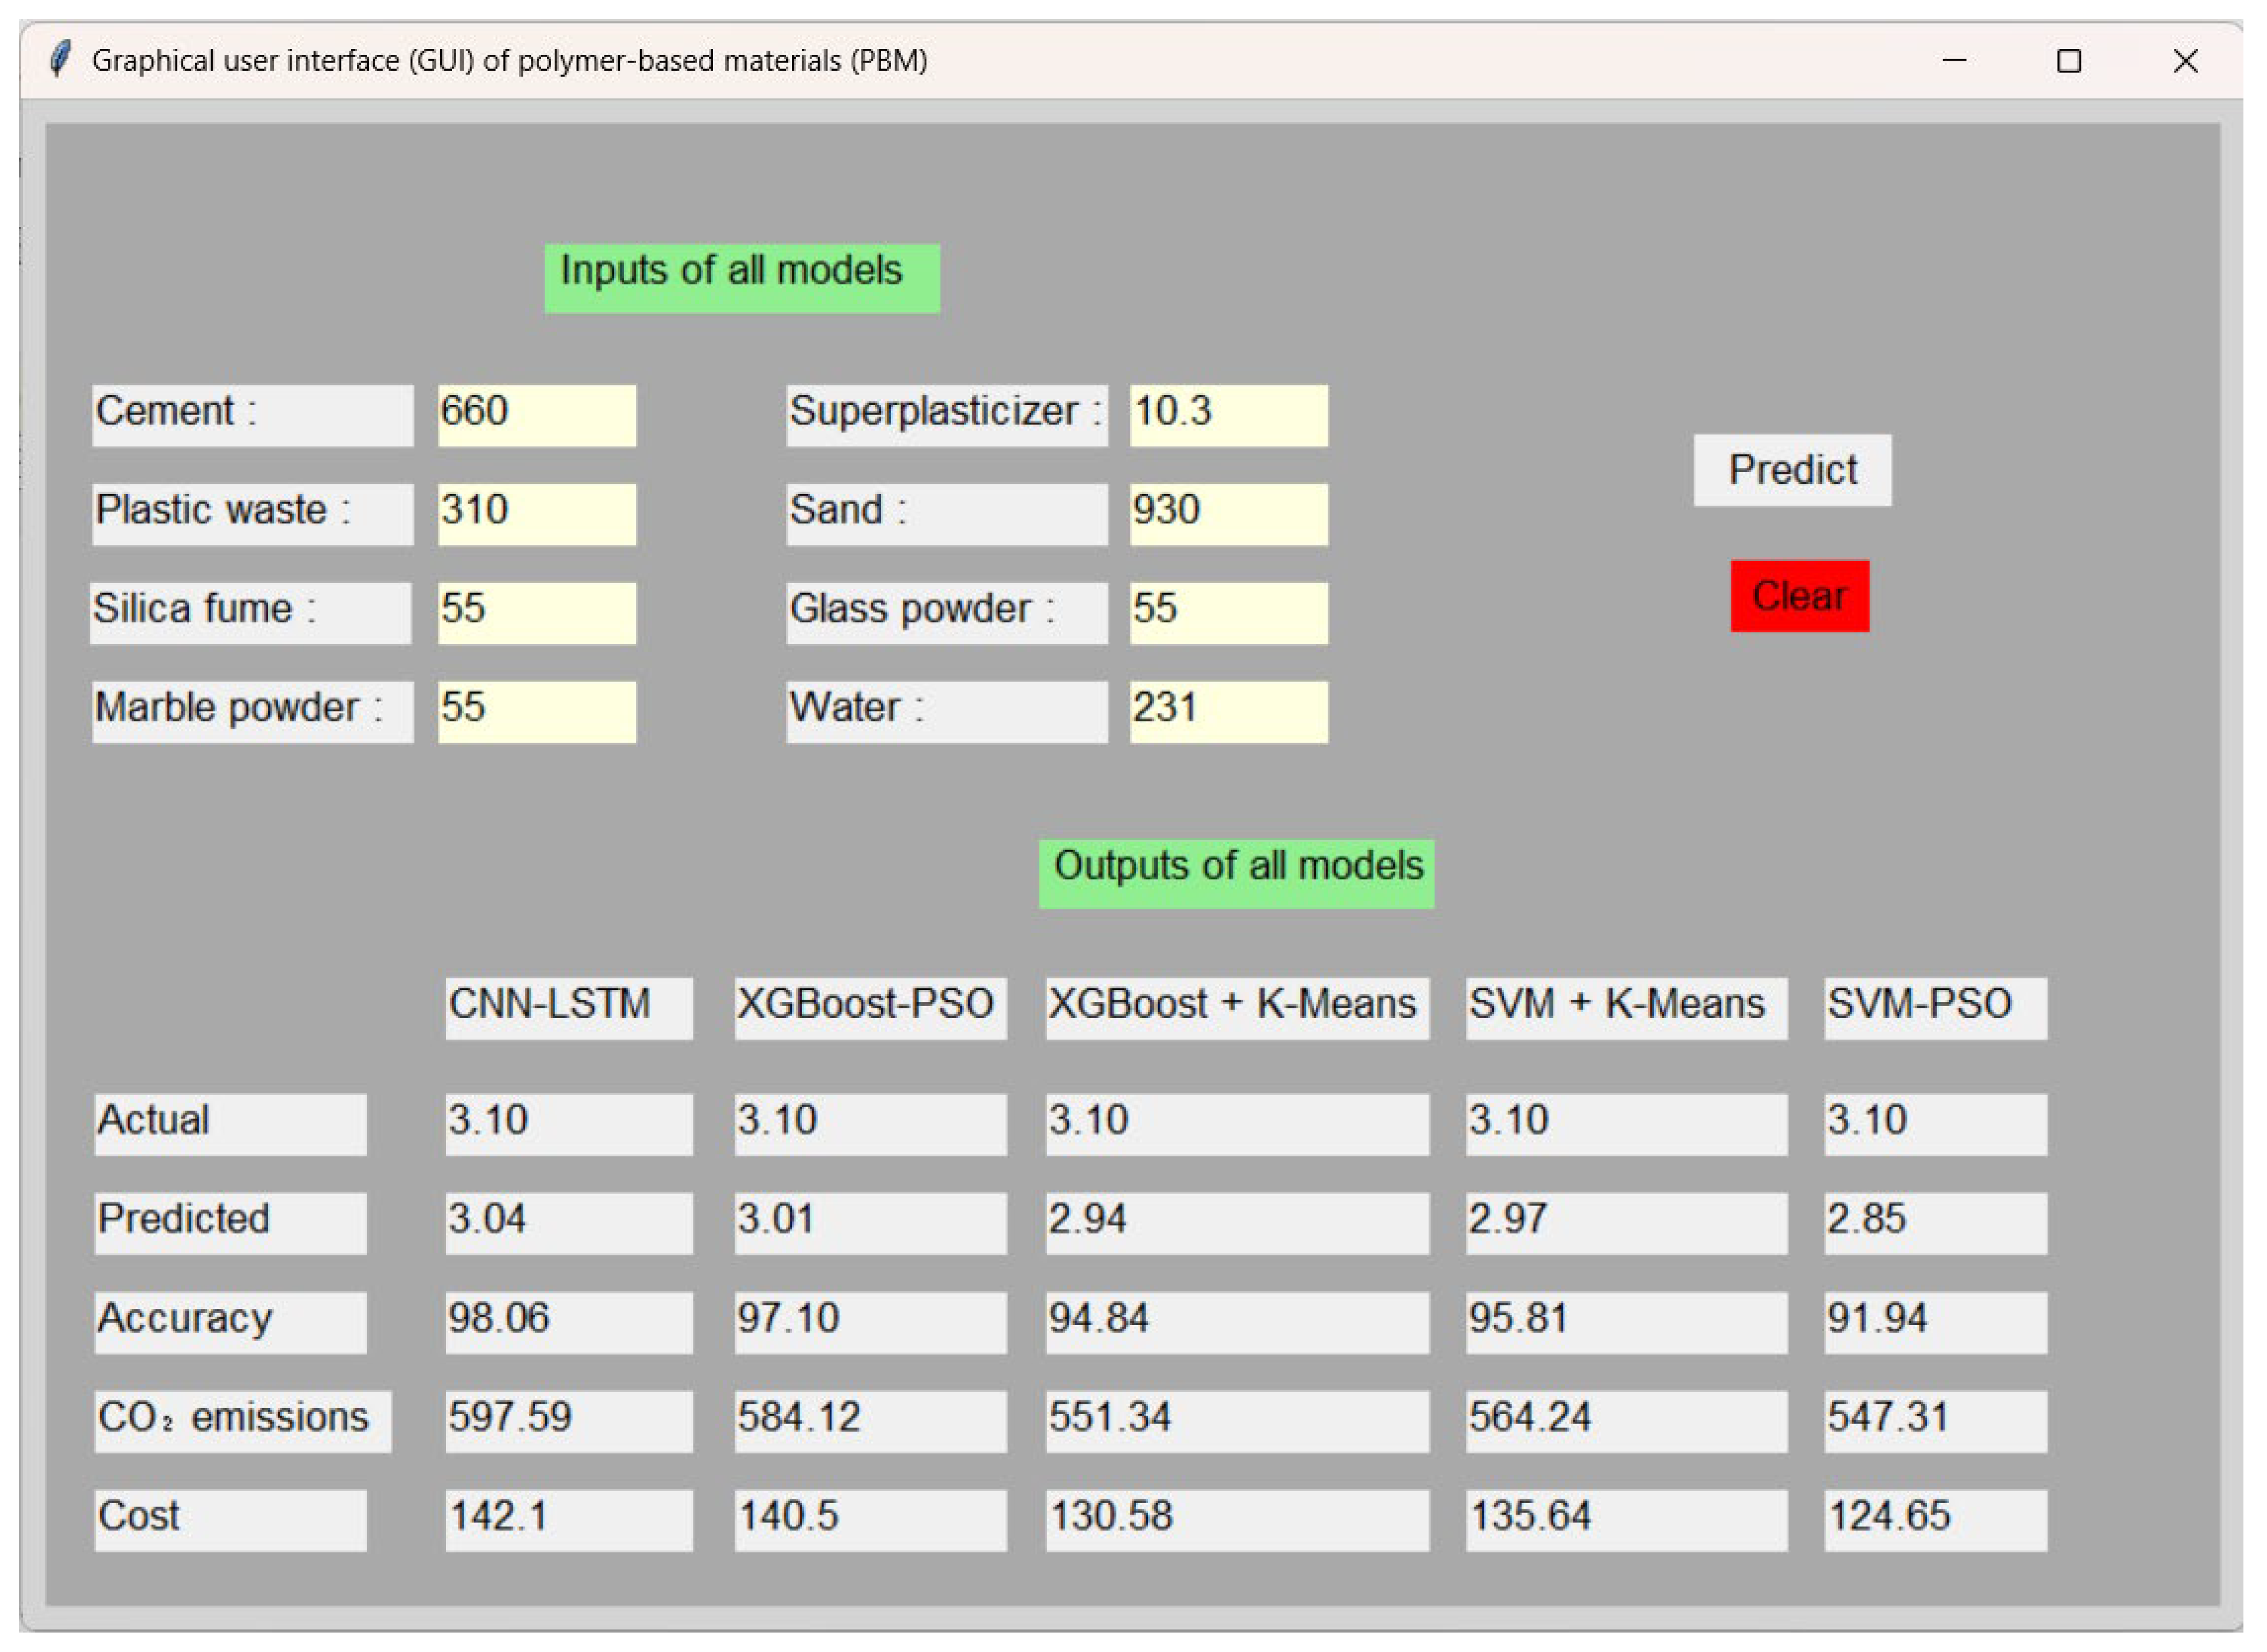The image size is (2267, 1652).
Task: Minimize the application window
Action: pos(1954,61)
